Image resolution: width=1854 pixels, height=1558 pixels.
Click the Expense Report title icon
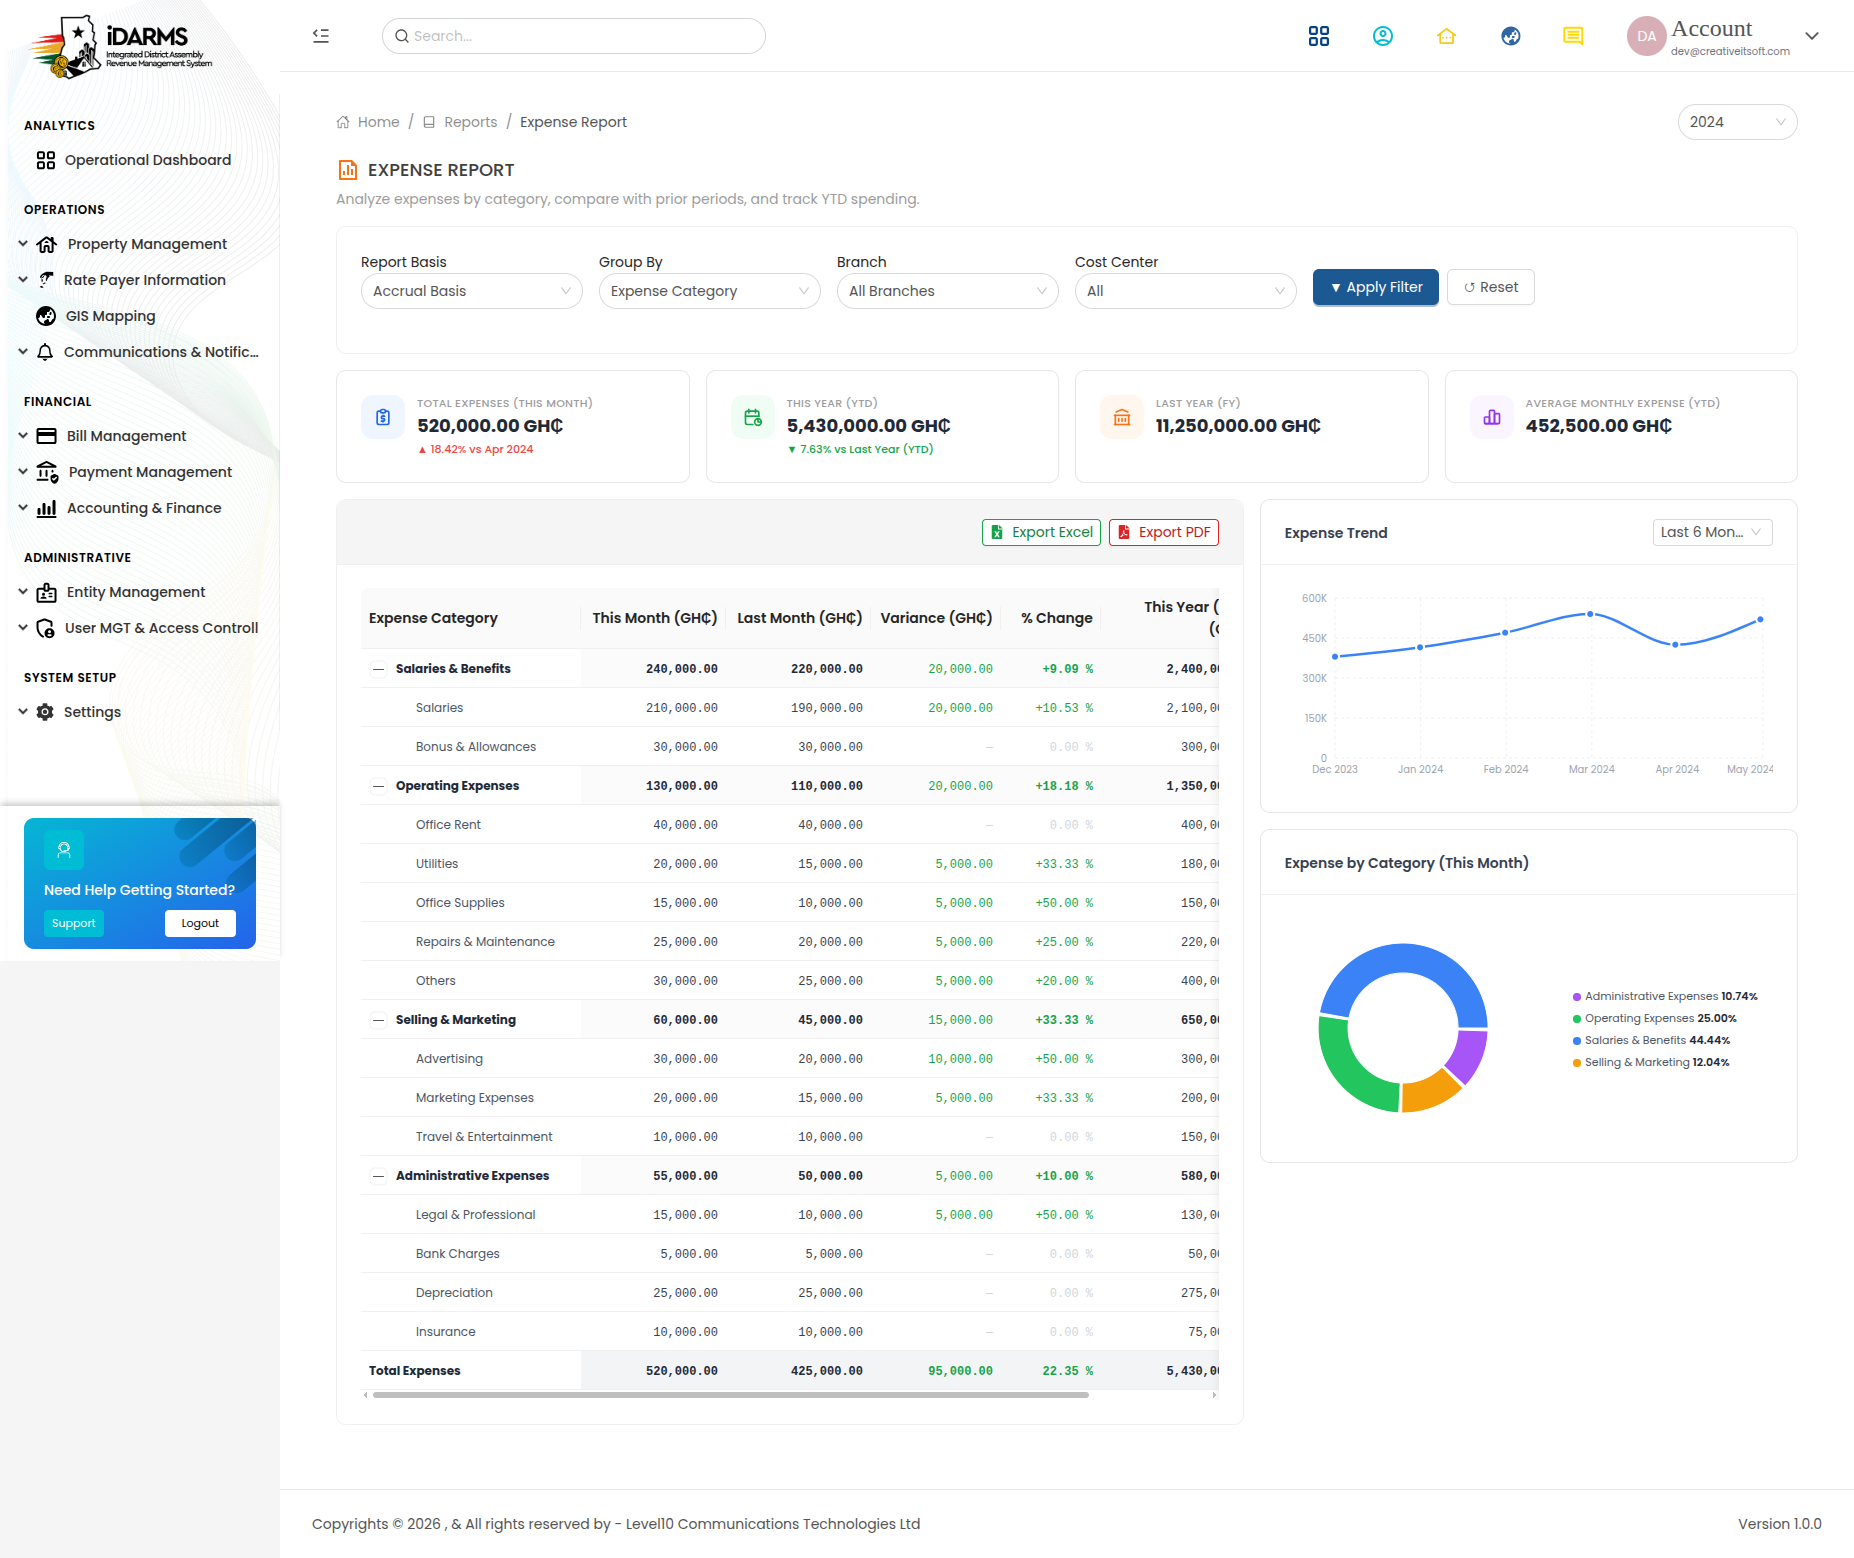348,170
